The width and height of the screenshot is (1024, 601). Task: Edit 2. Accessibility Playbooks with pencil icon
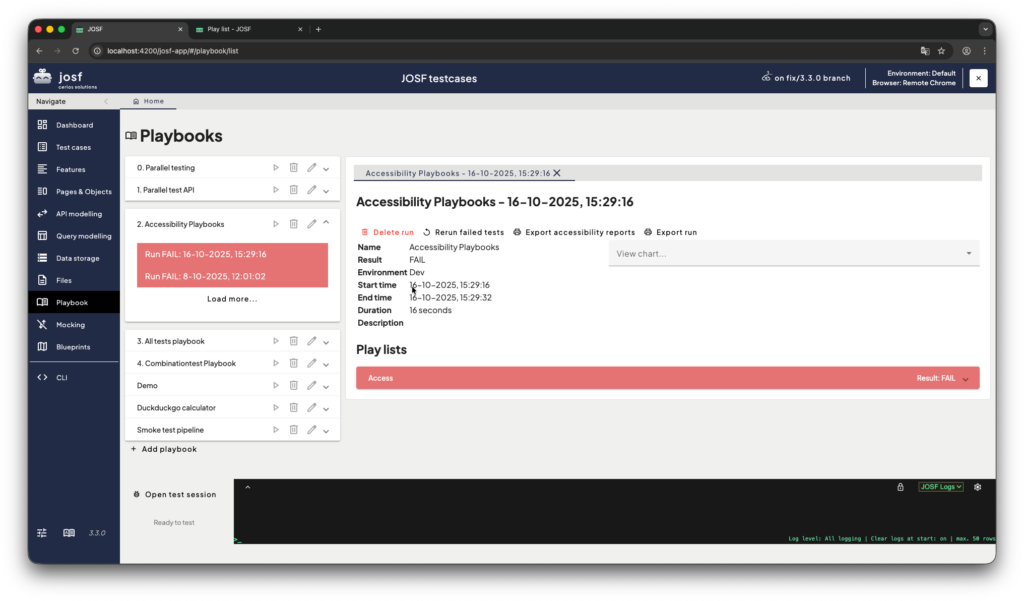click(x=311, y=224)
